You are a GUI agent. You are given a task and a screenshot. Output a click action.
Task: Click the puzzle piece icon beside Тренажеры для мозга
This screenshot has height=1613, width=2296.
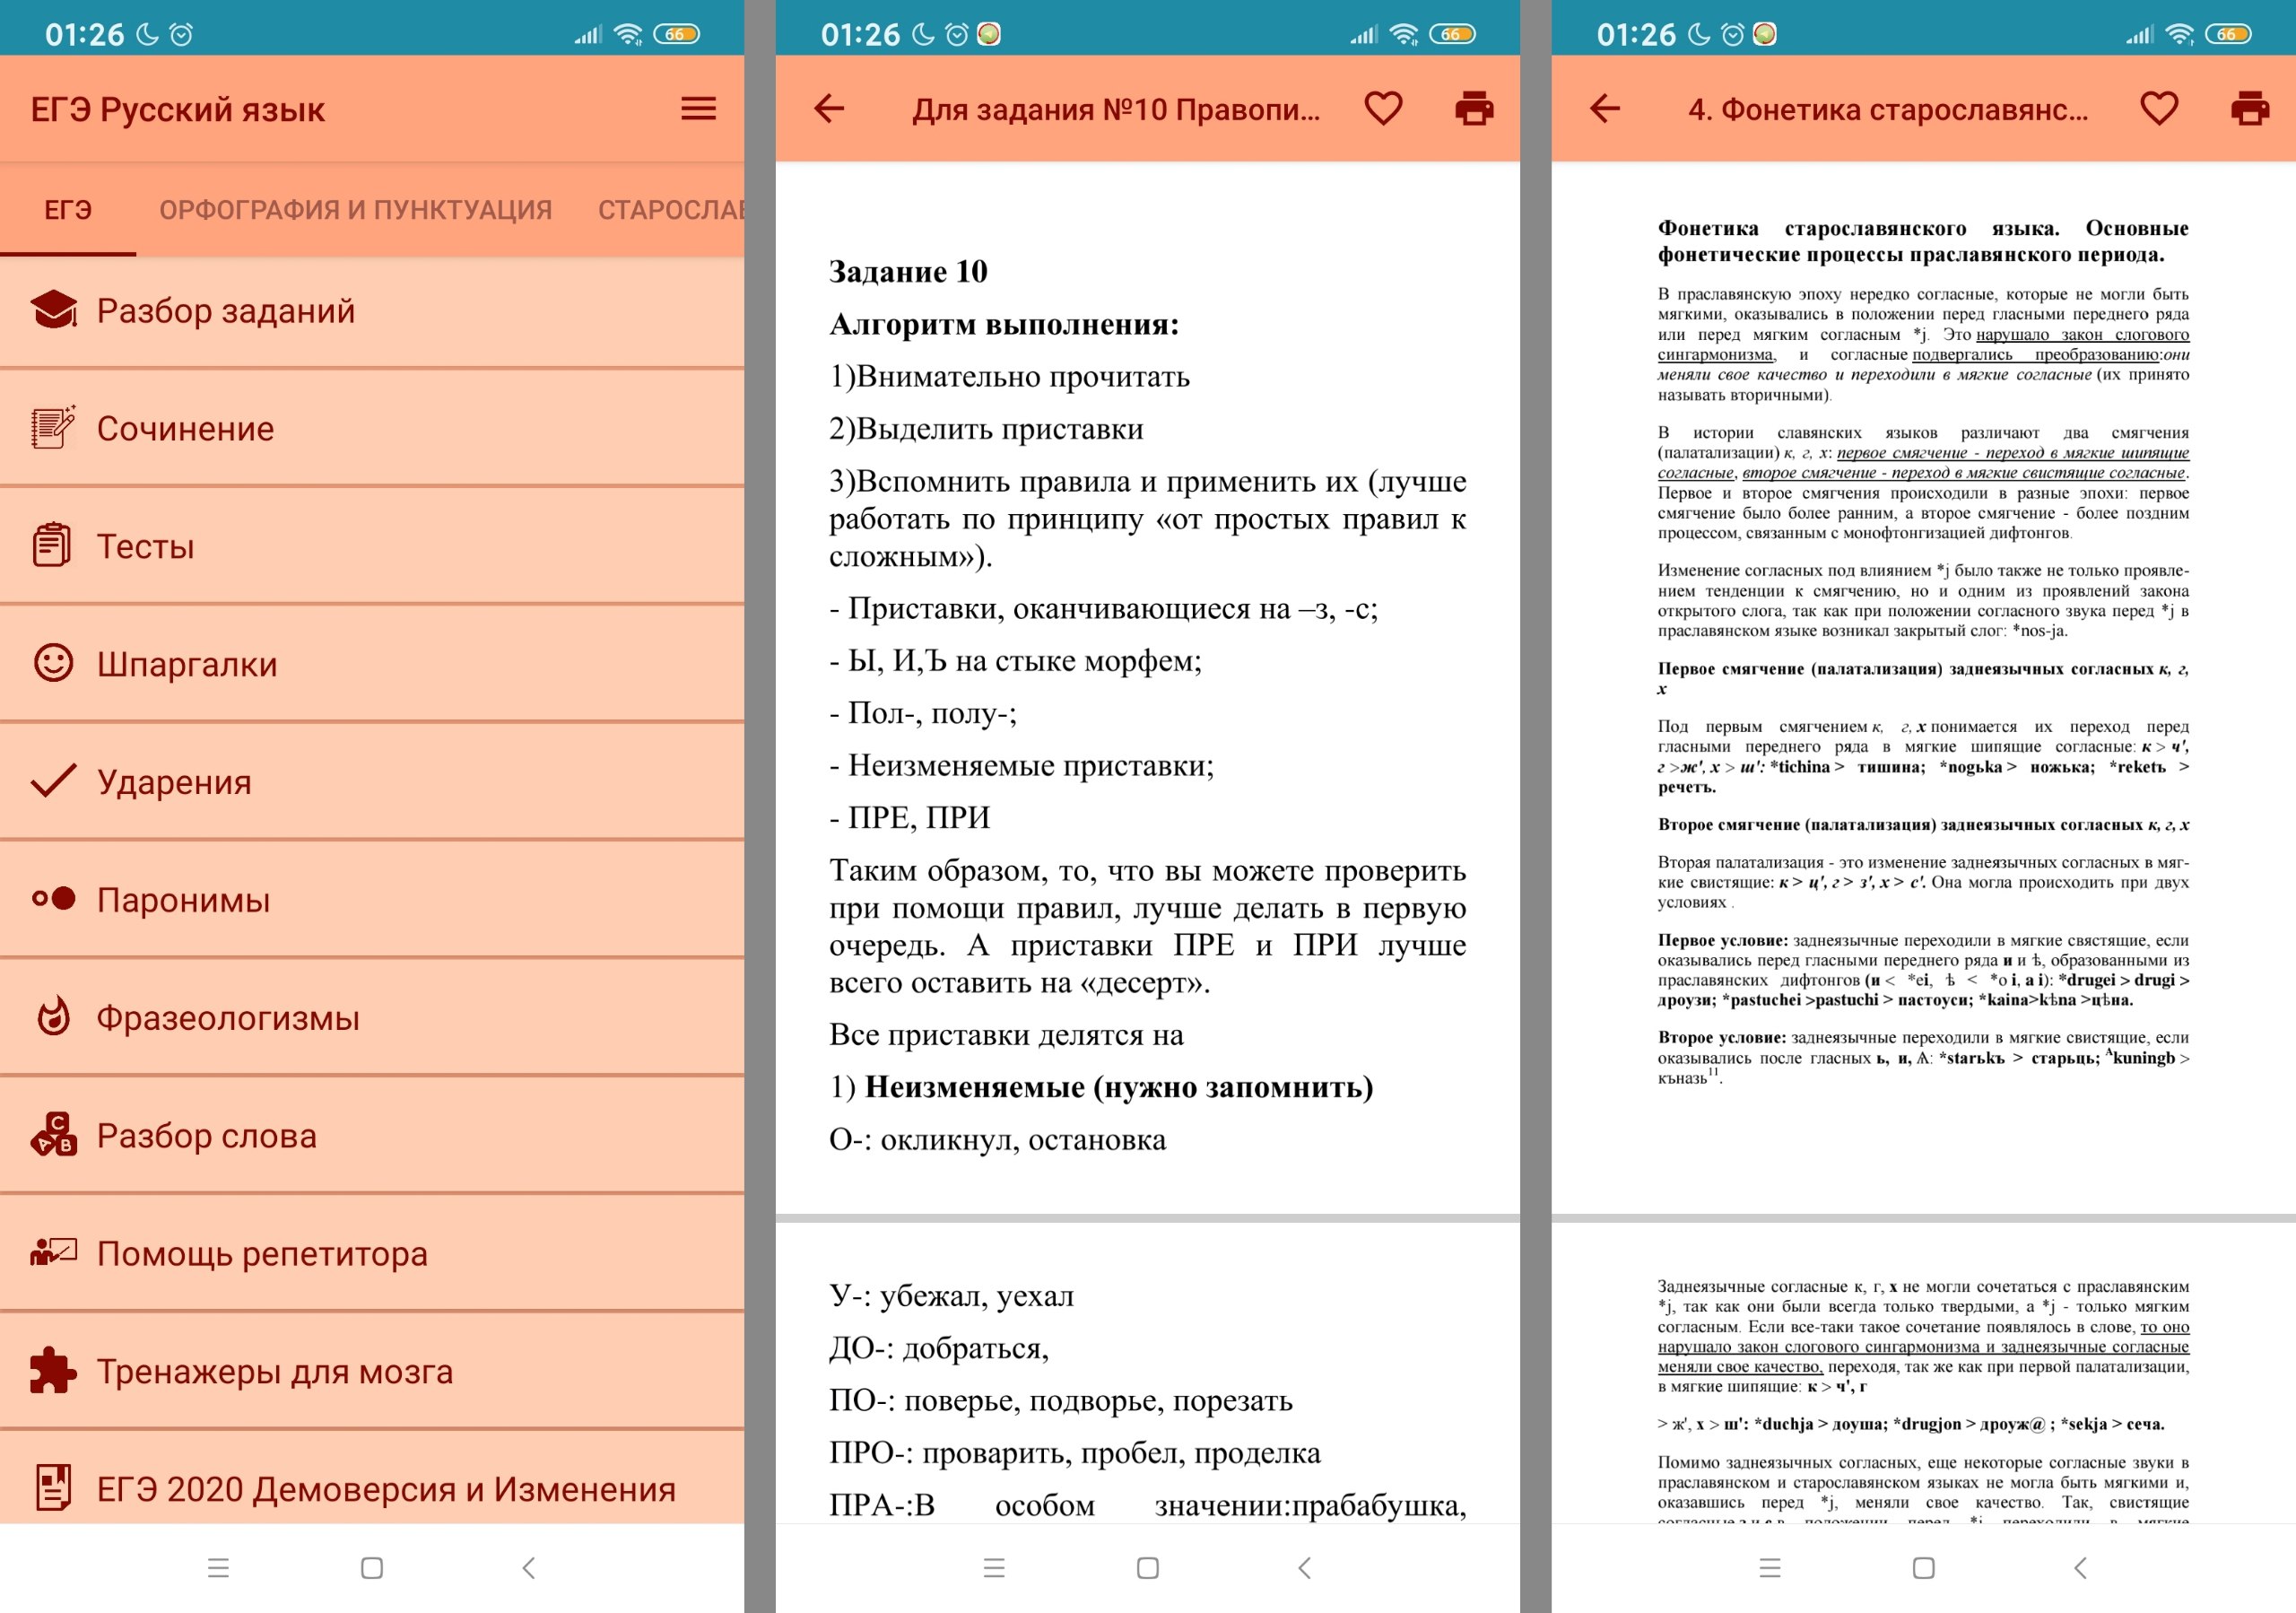(x=53, y=1370)
